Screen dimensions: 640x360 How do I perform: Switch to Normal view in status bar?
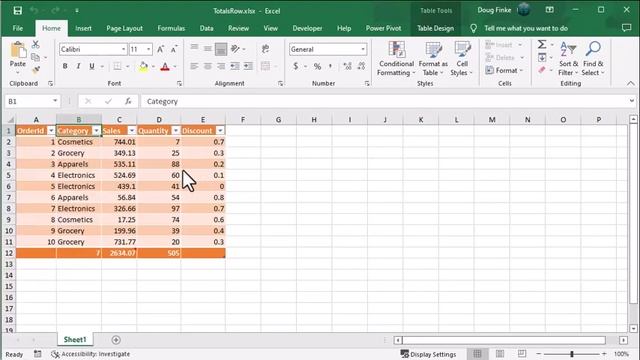477,353
